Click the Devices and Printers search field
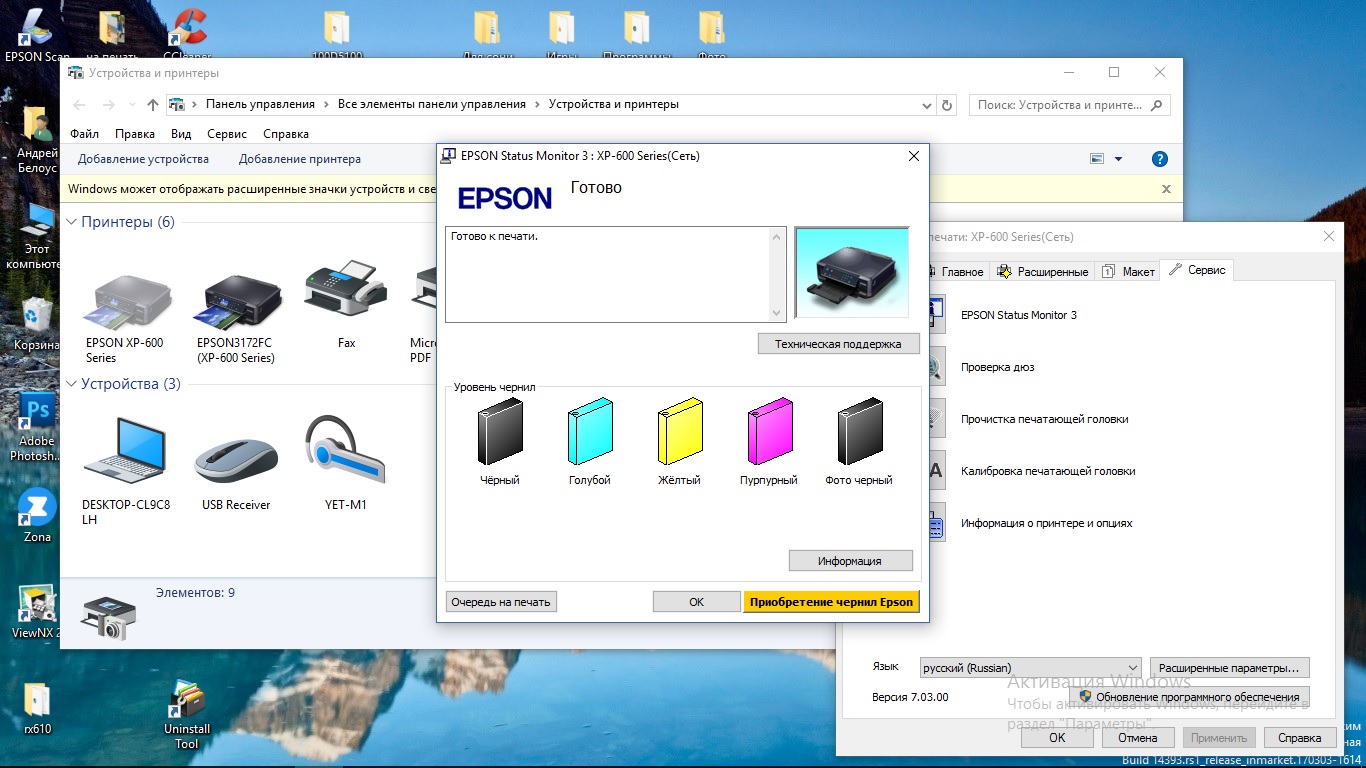This screenshot has width=1366, height=768. coord(1069,104)
